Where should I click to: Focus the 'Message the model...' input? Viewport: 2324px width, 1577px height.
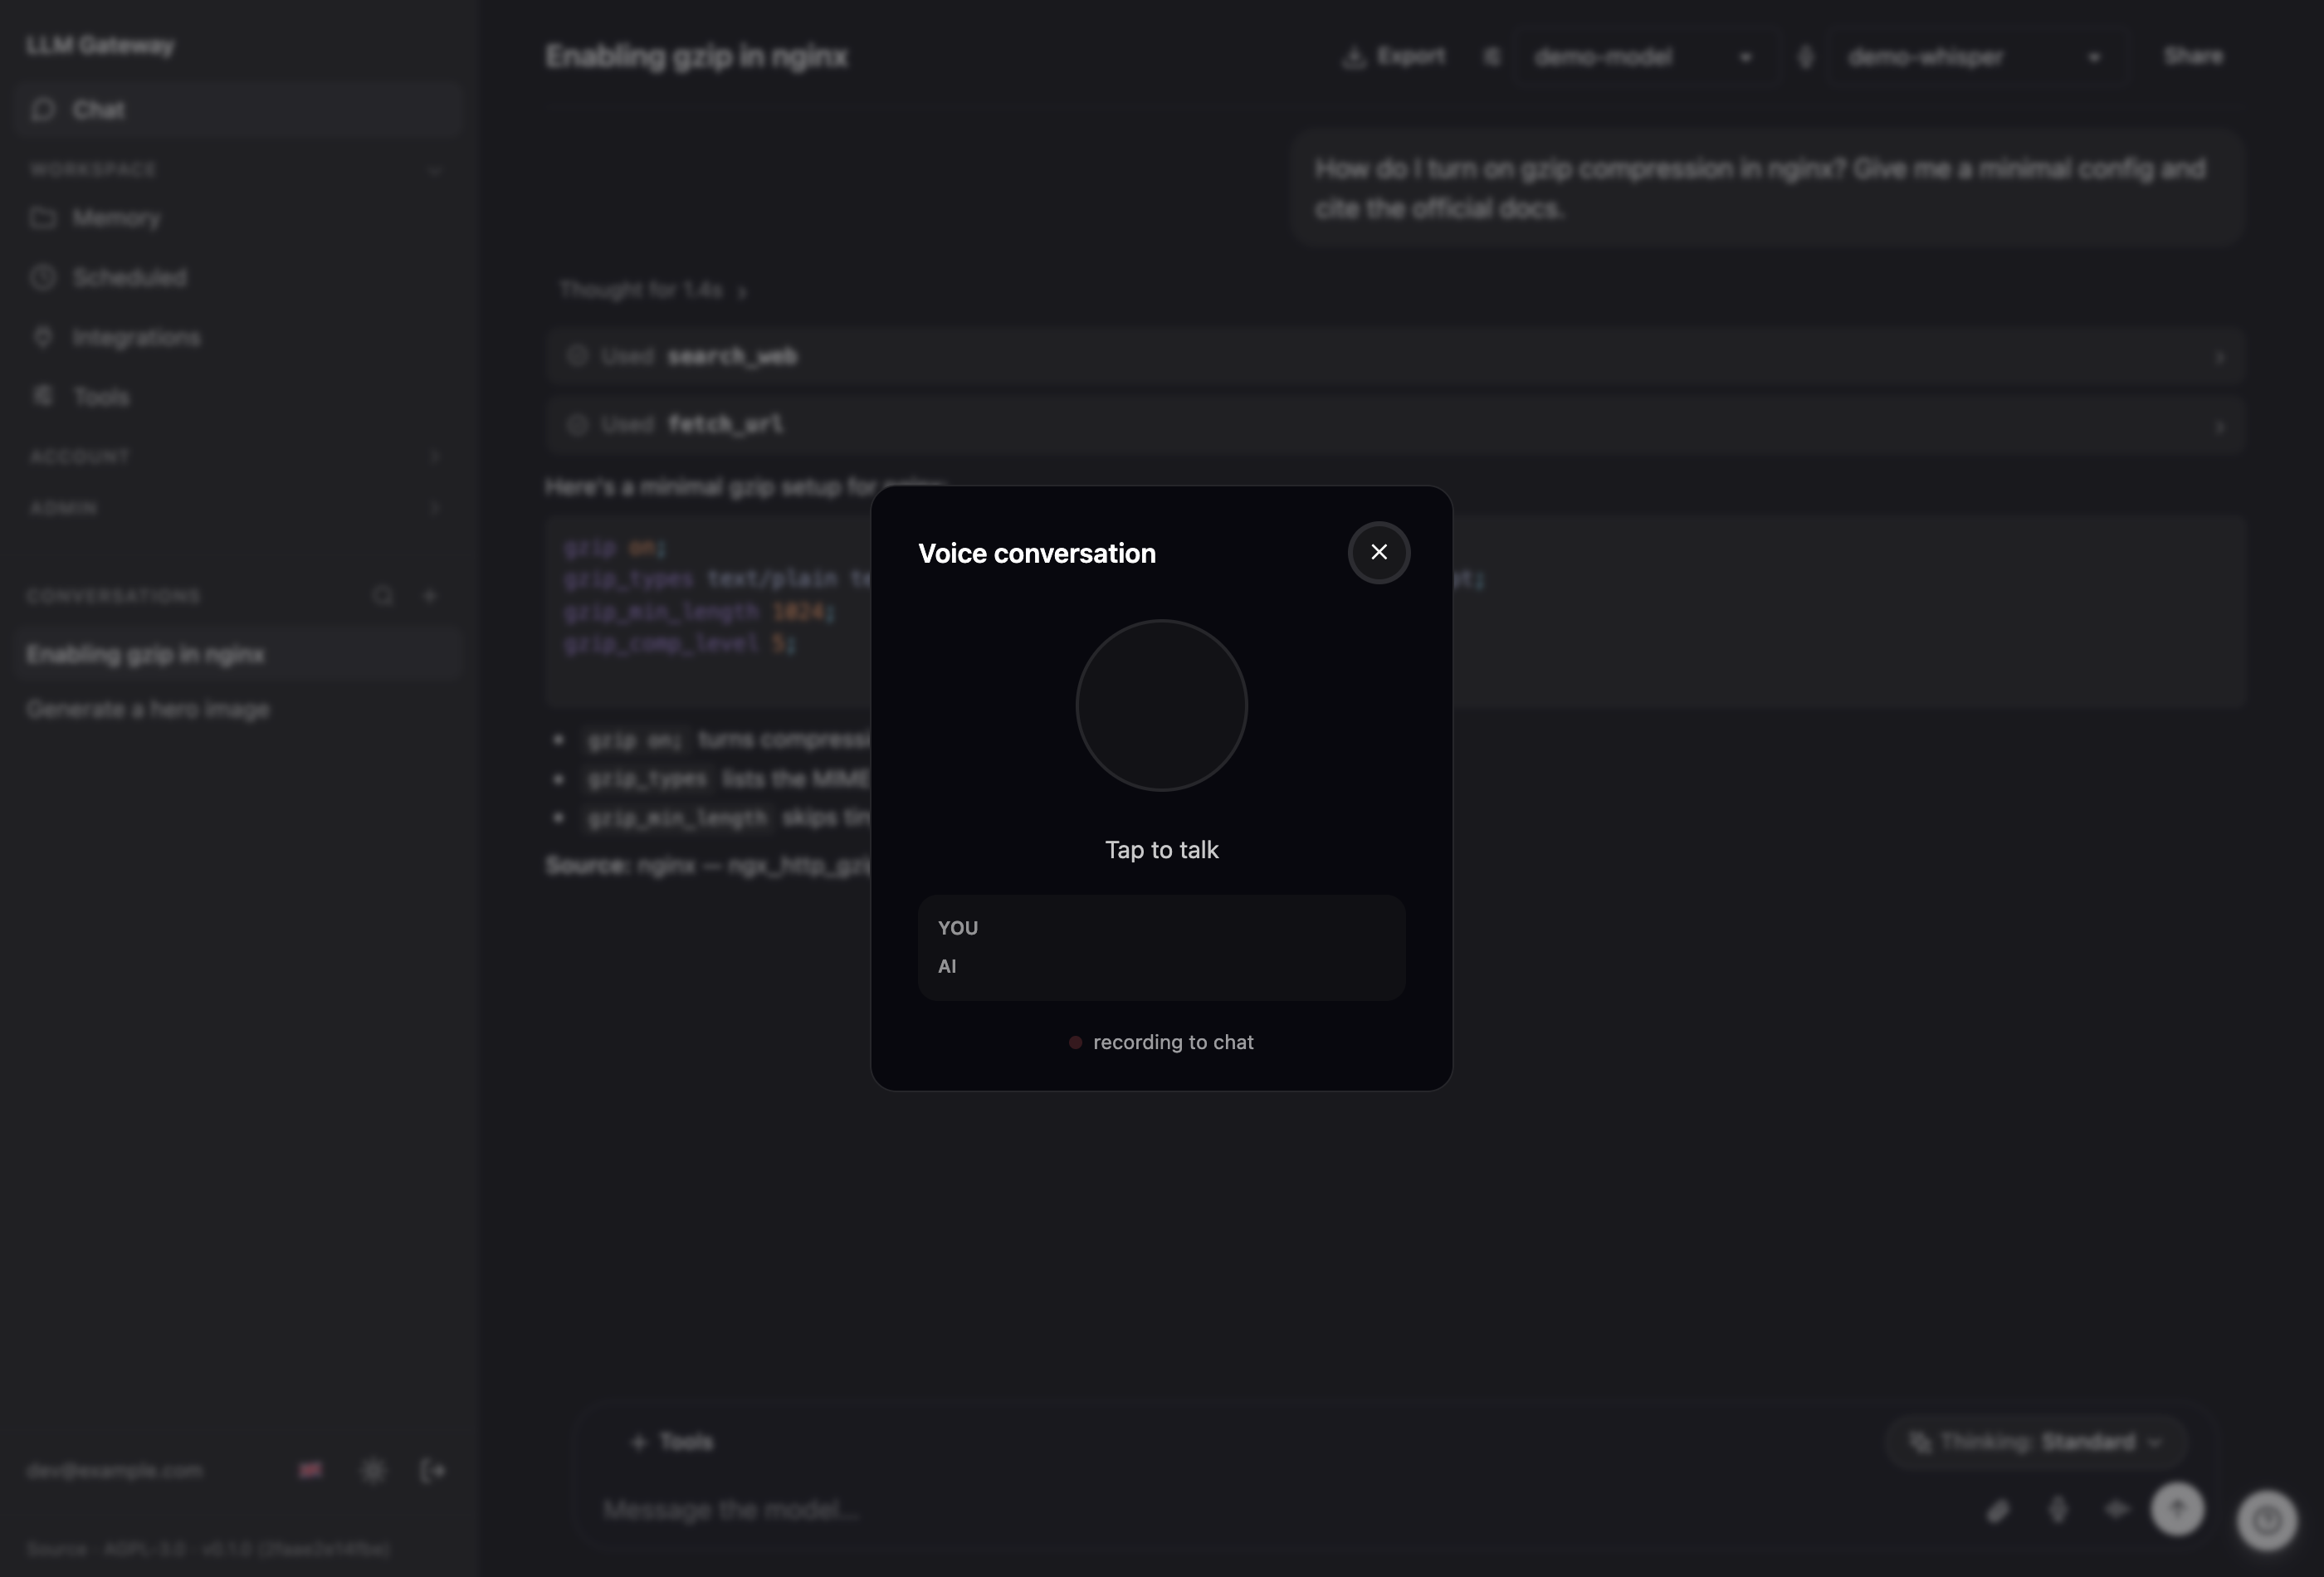tap(1280, 1509)
